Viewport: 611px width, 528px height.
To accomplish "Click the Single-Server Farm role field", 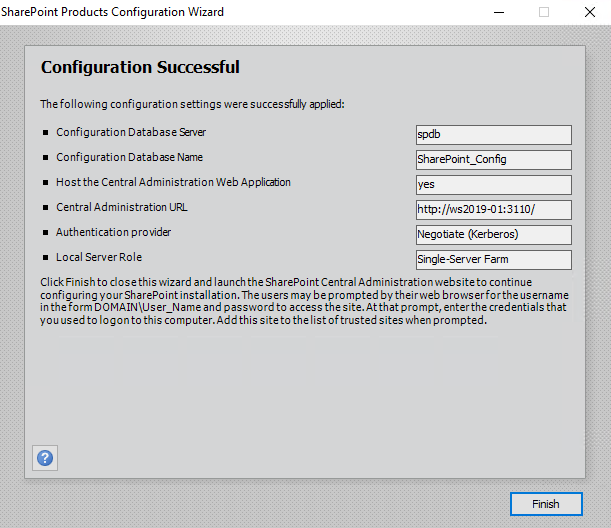I will point(494,260).
